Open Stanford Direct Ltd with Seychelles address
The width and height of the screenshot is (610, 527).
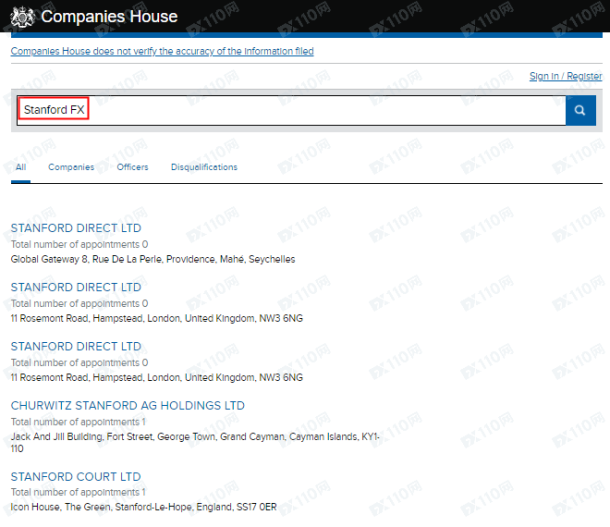point(76,228)
